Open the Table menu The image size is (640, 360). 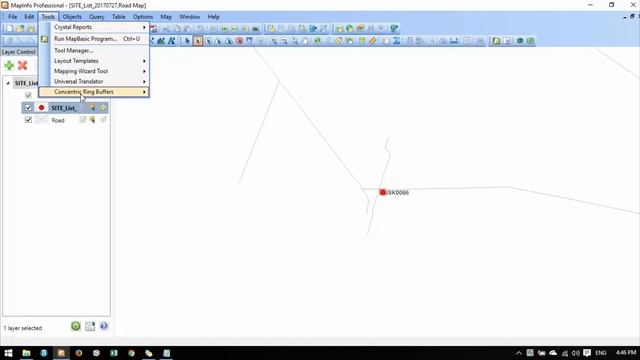tap(118, 17)
